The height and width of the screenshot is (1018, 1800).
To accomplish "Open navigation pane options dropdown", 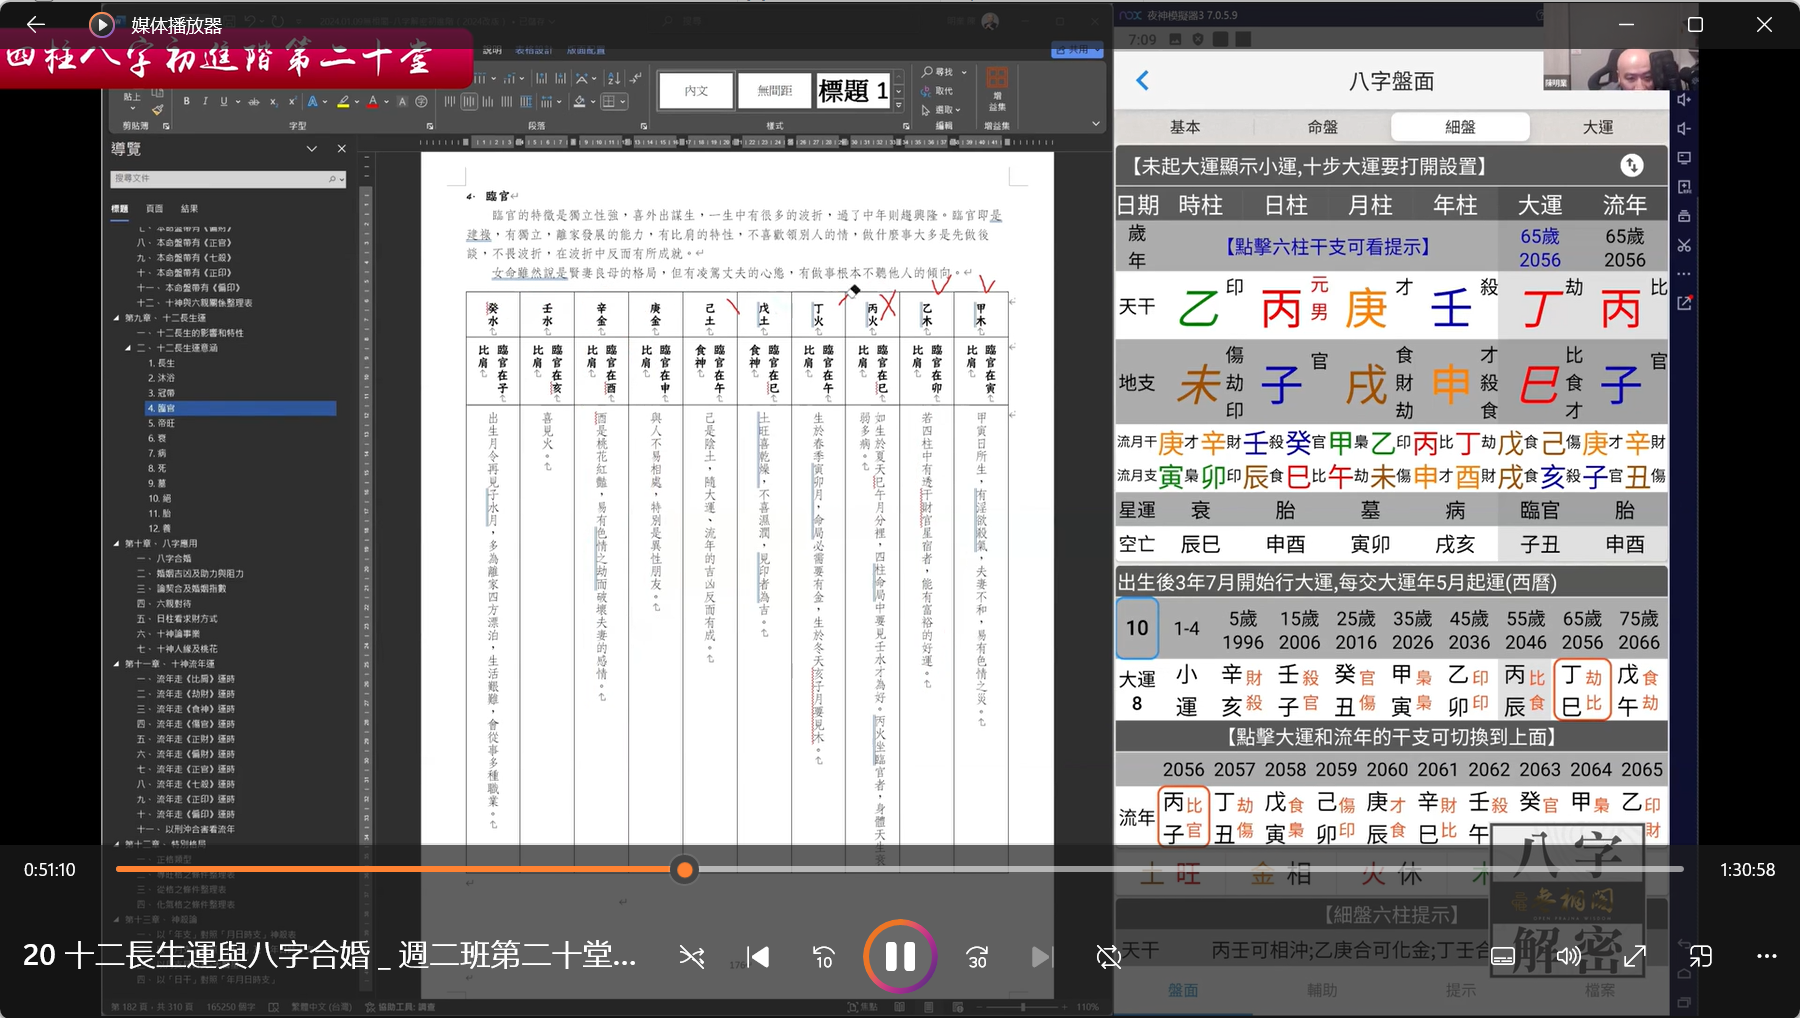I will [x=312, y=148].
